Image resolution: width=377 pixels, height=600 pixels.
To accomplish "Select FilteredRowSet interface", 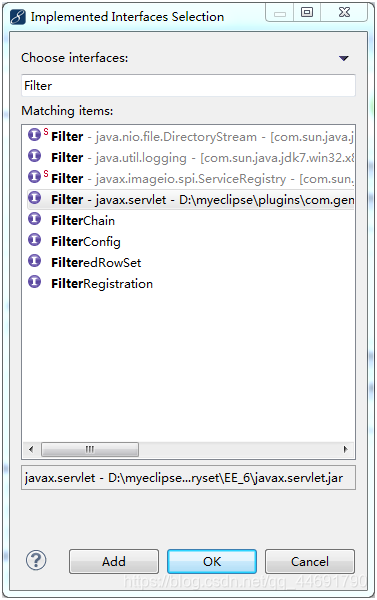I will [191, 262].
